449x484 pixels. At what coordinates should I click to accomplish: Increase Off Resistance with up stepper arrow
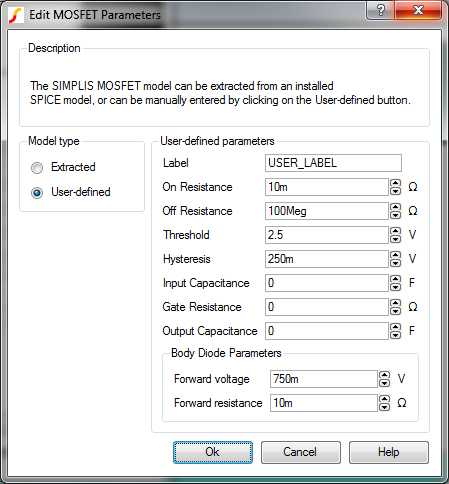coord(395,207)
